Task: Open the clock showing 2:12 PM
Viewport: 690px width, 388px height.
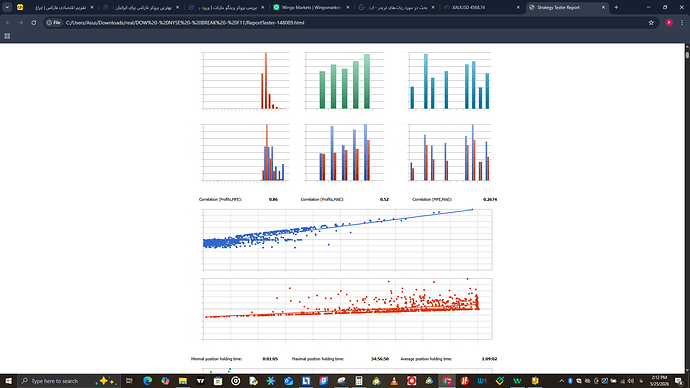Action: [659, 381]
